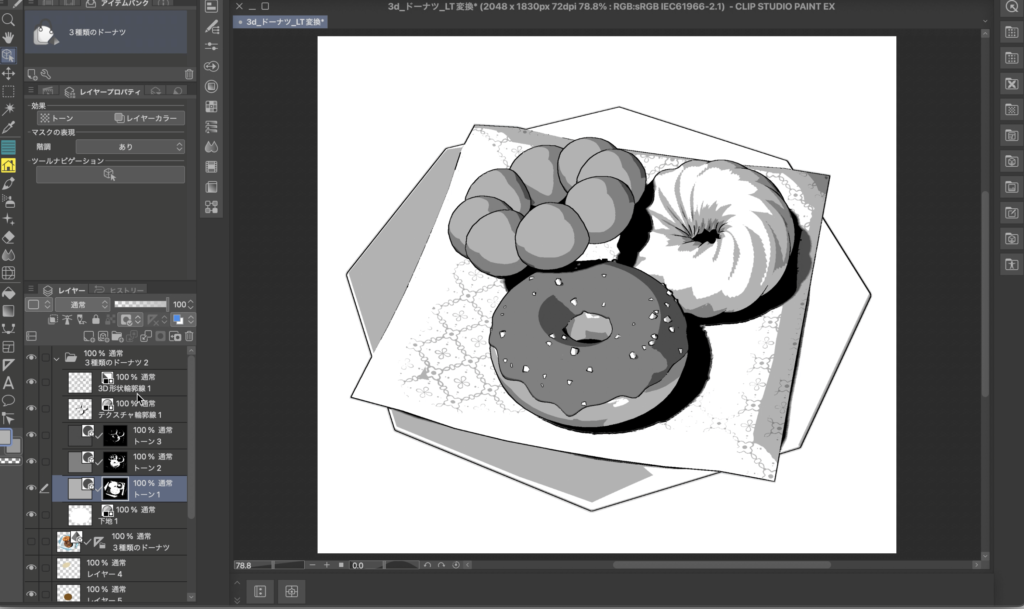The image size is (1024, 609).
Task: Click the trash icon in item bank panel
Action: coord(189,74)
